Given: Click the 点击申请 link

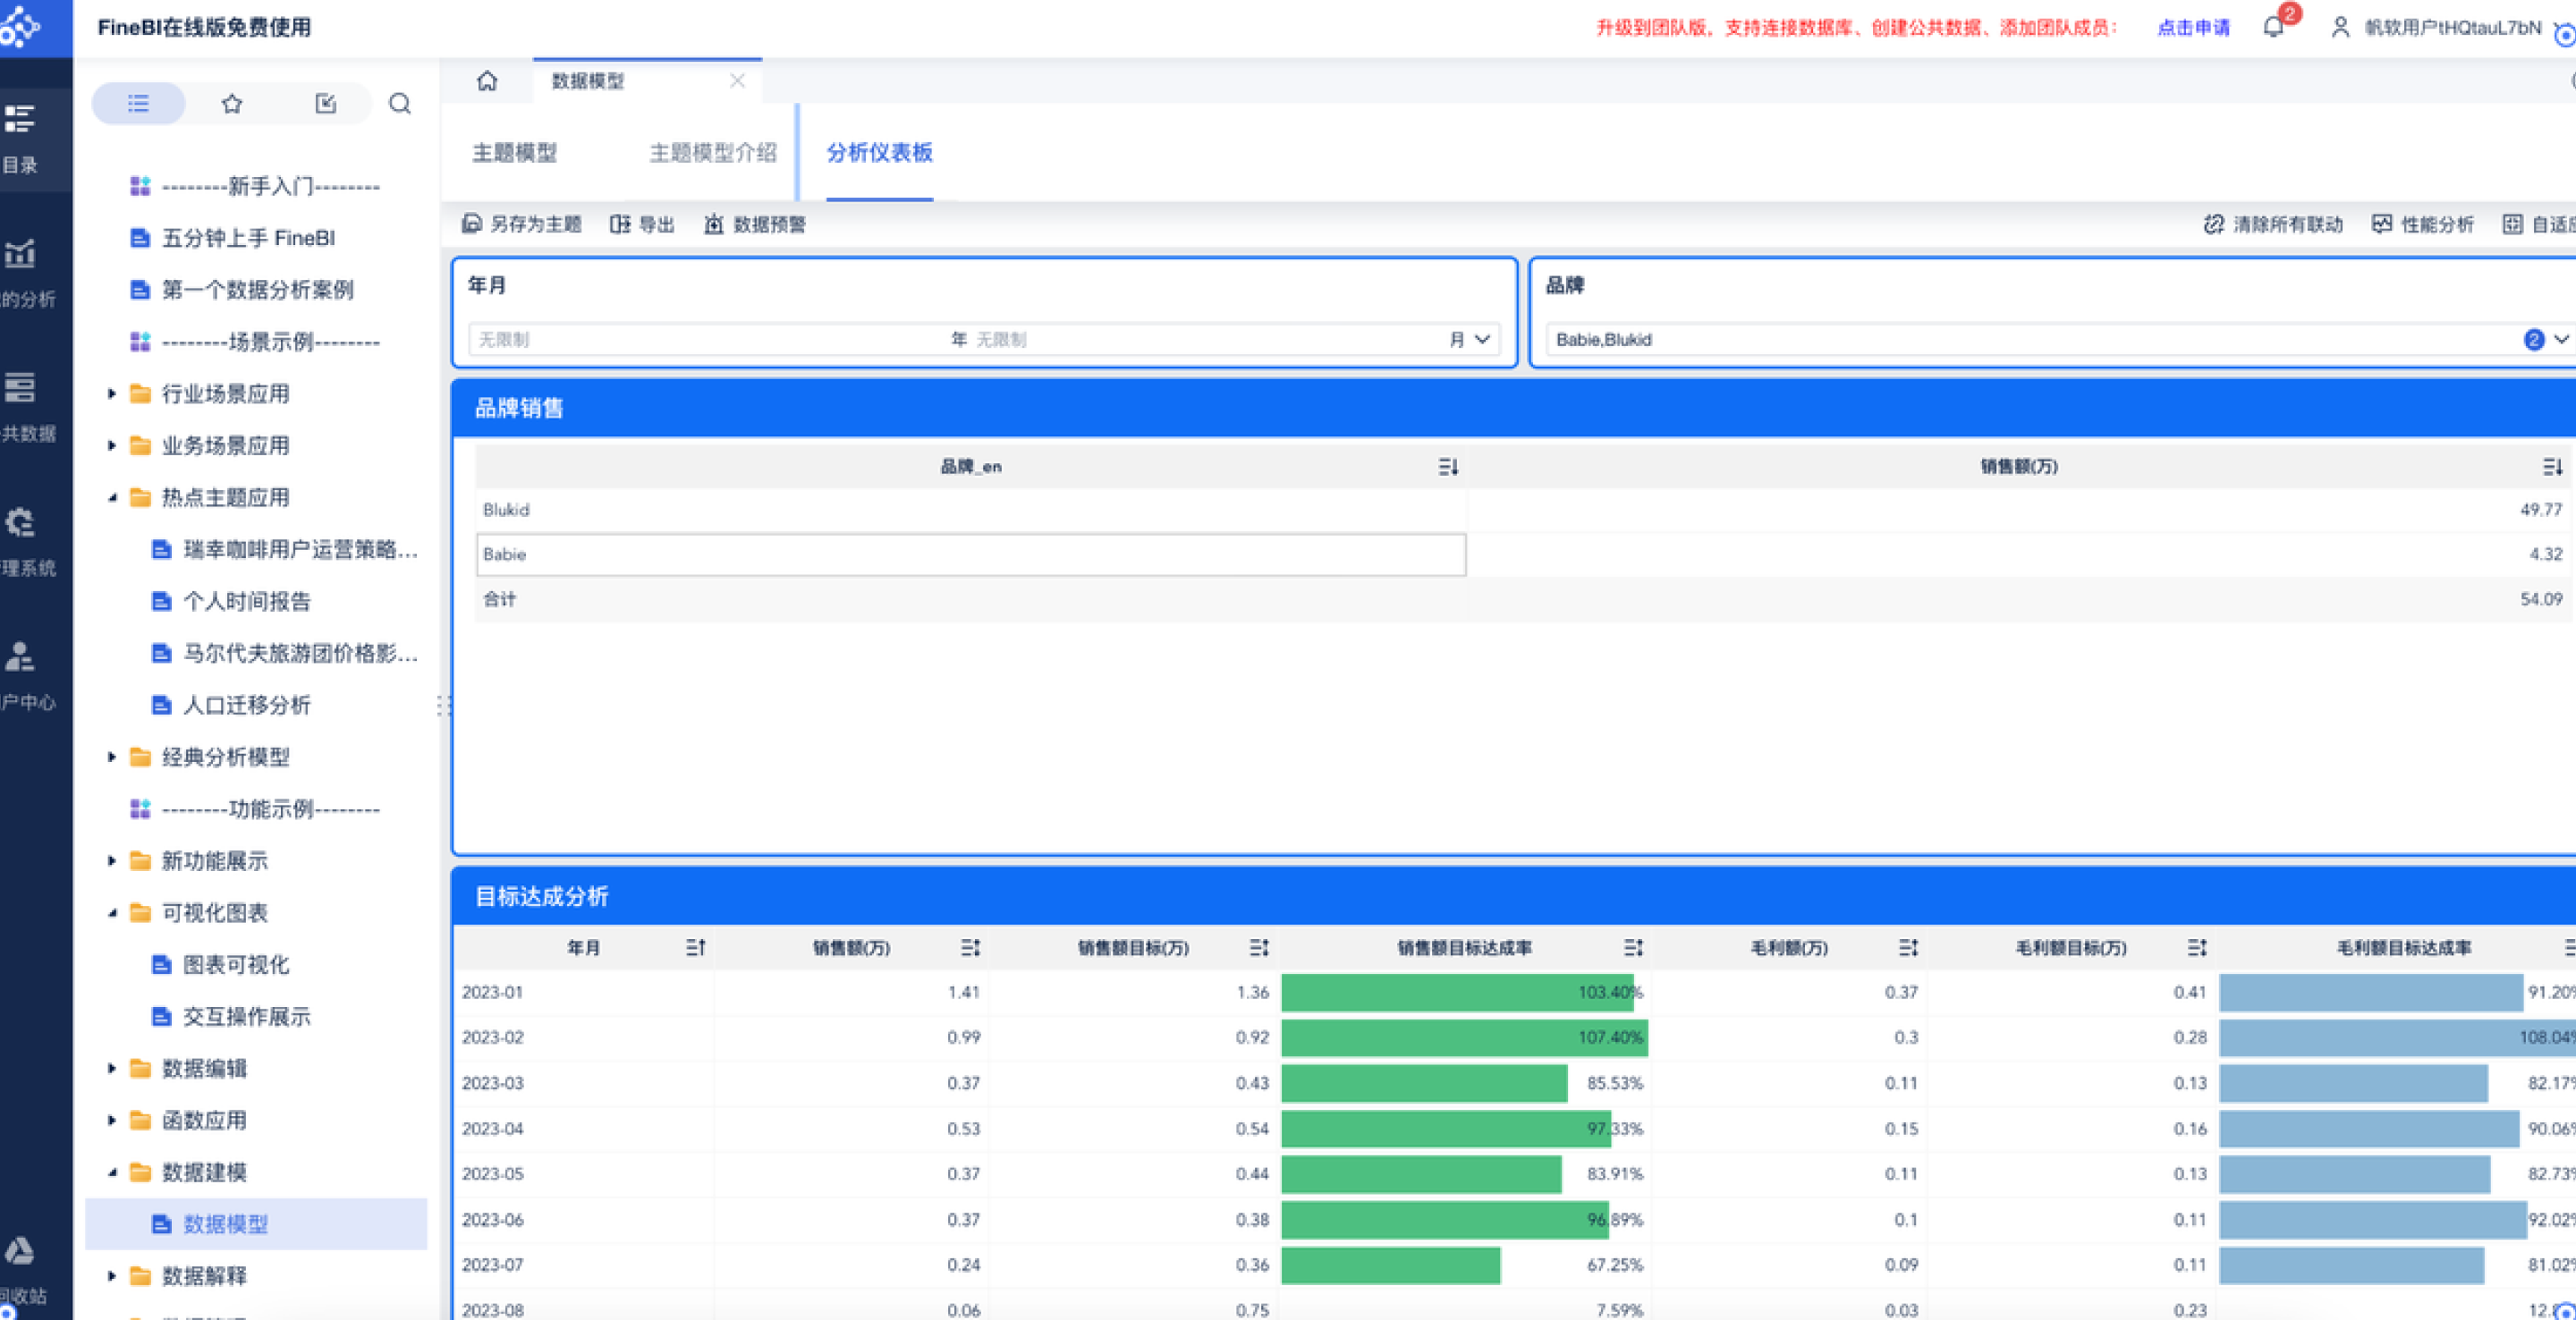Looking at the screenshot, I should coord(2193,27).
